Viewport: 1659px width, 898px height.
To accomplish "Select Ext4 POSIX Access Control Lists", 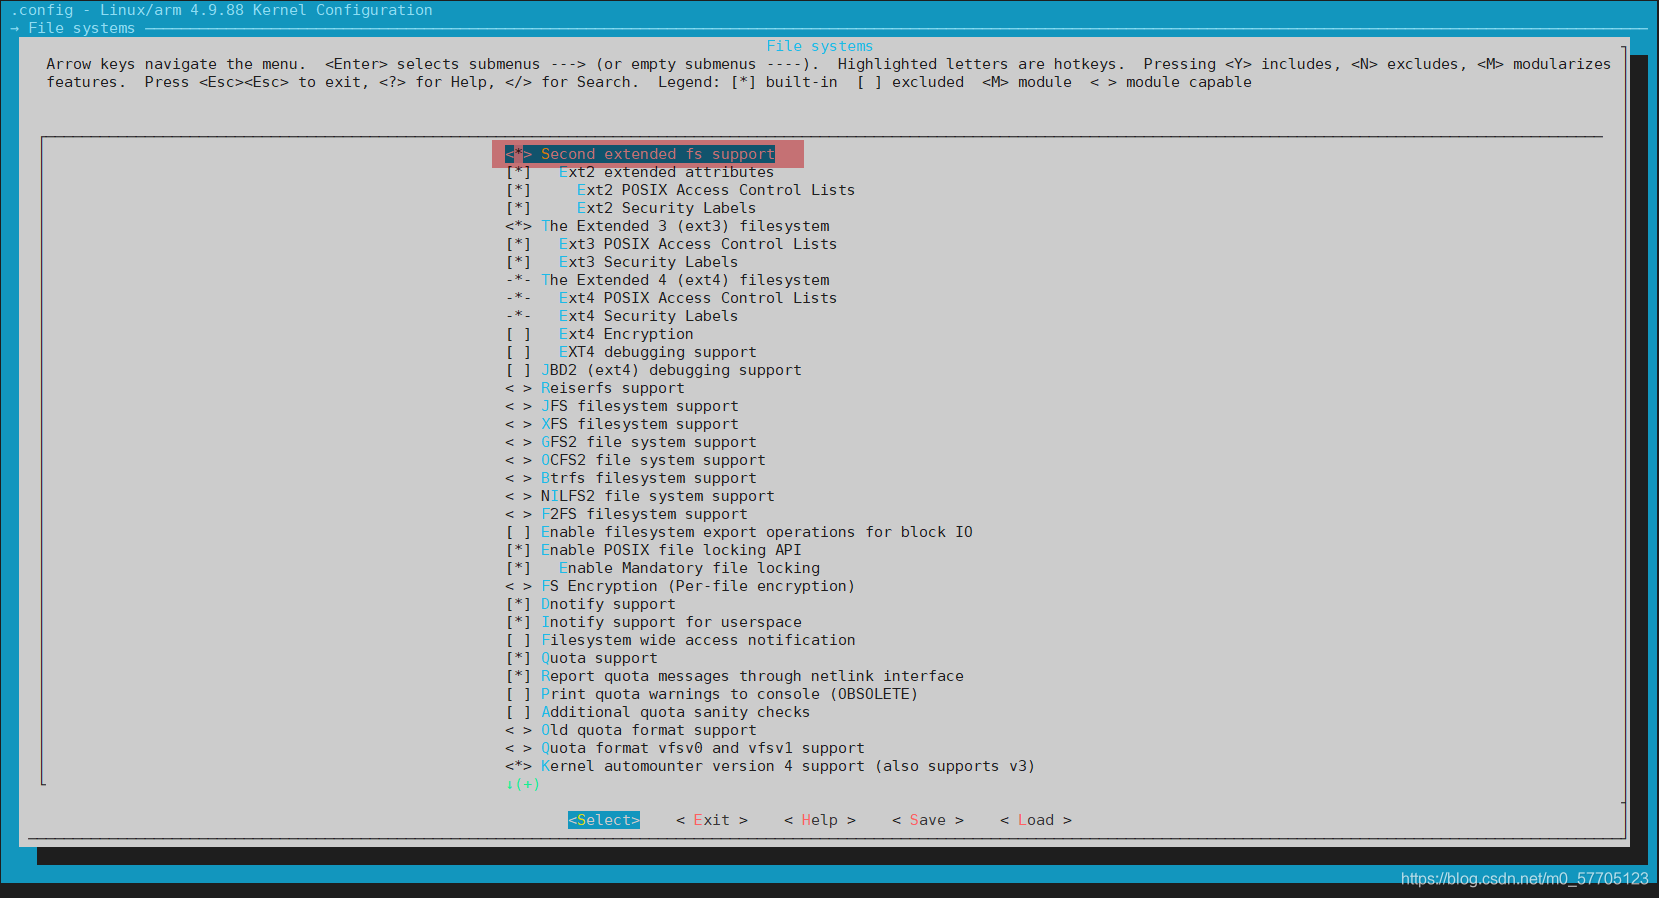I will [x=671, y=298].
